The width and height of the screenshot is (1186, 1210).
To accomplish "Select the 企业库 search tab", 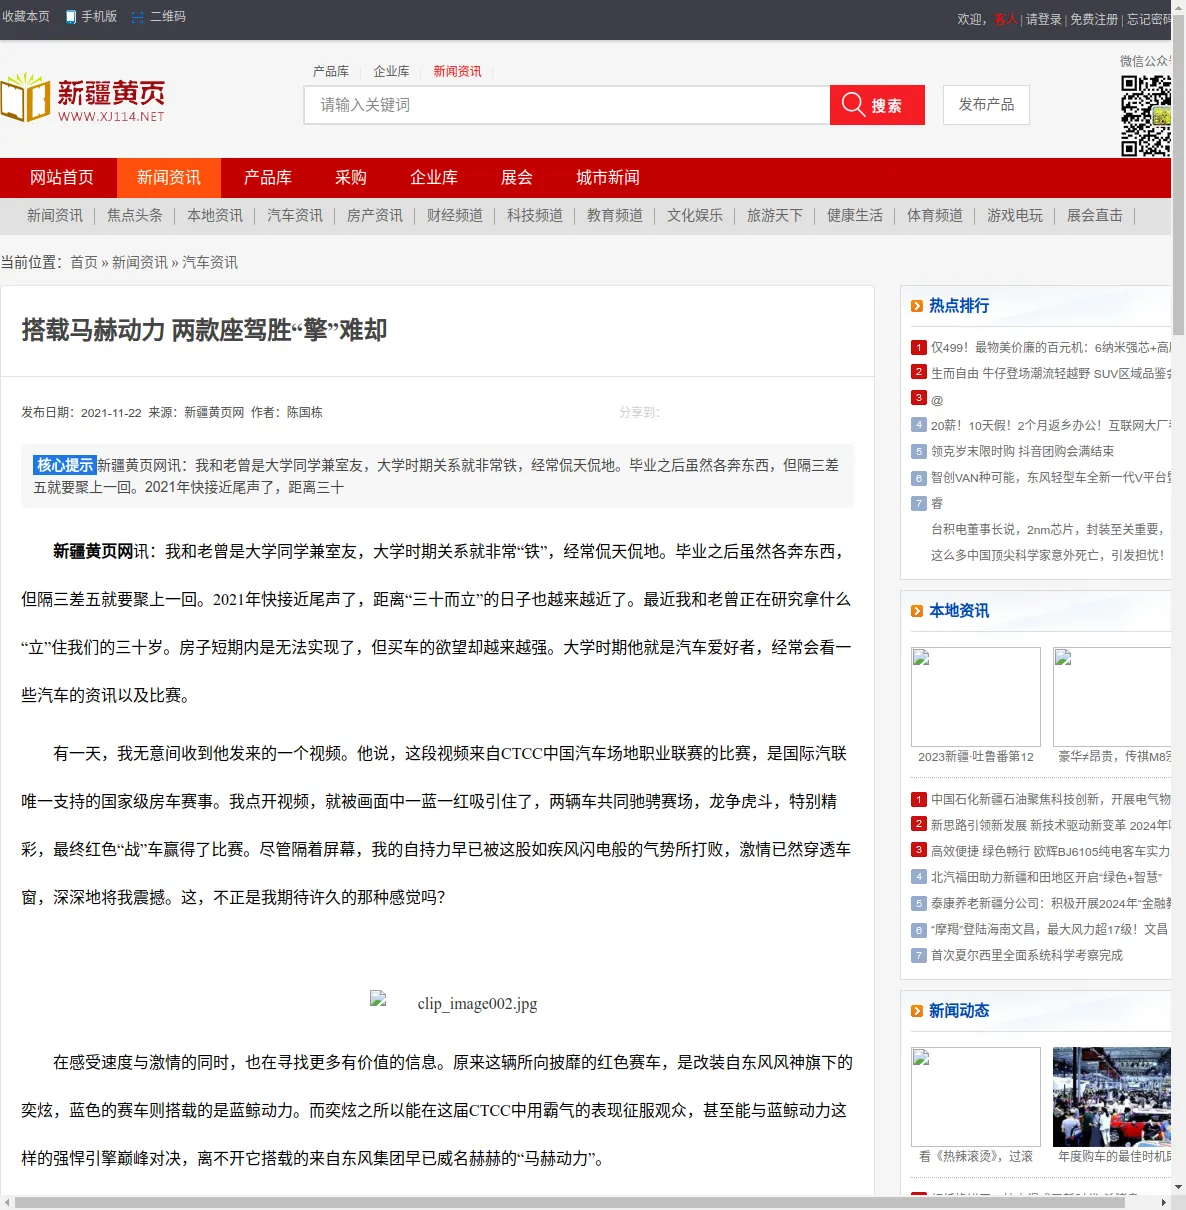I will tap(391, 72).
